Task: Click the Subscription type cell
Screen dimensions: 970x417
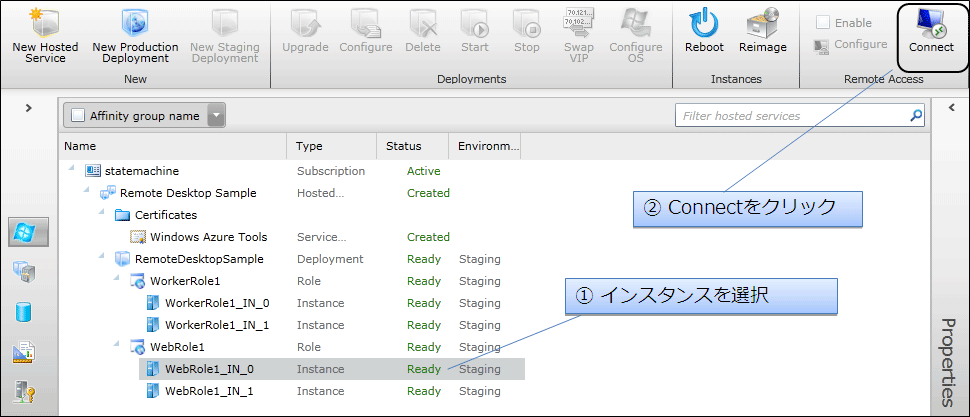Action: click(x=331, y=171)
